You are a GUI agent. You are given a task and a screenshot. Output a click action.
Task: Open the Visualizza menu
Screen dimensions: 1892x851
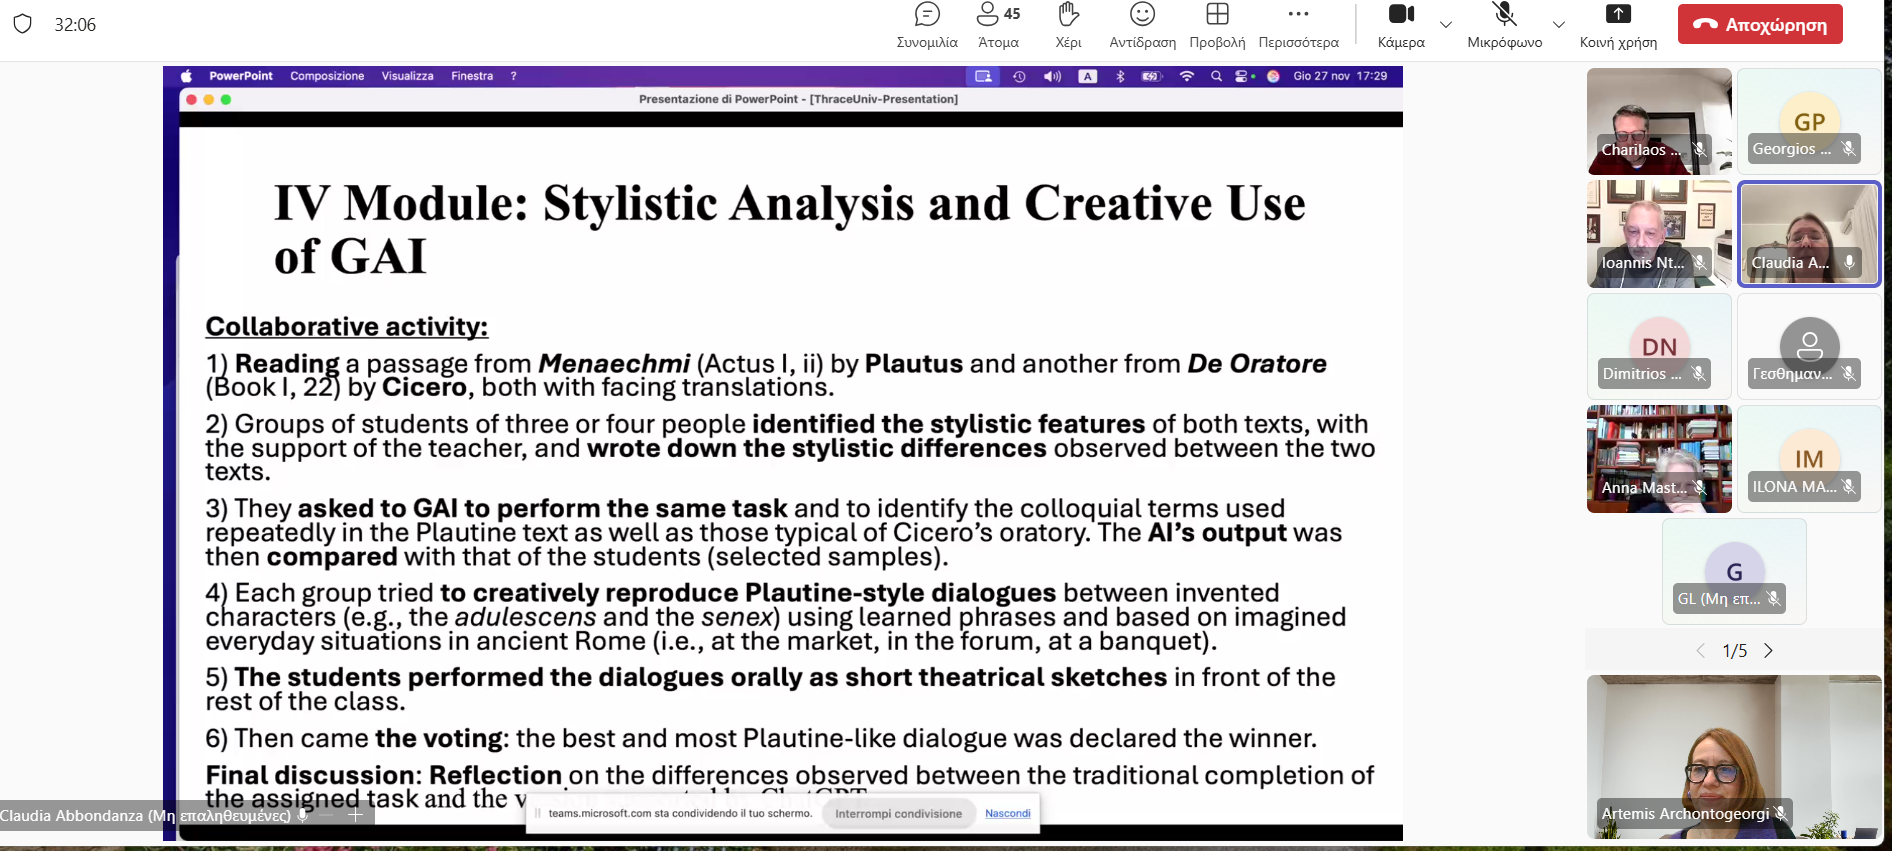pos(407,76)
